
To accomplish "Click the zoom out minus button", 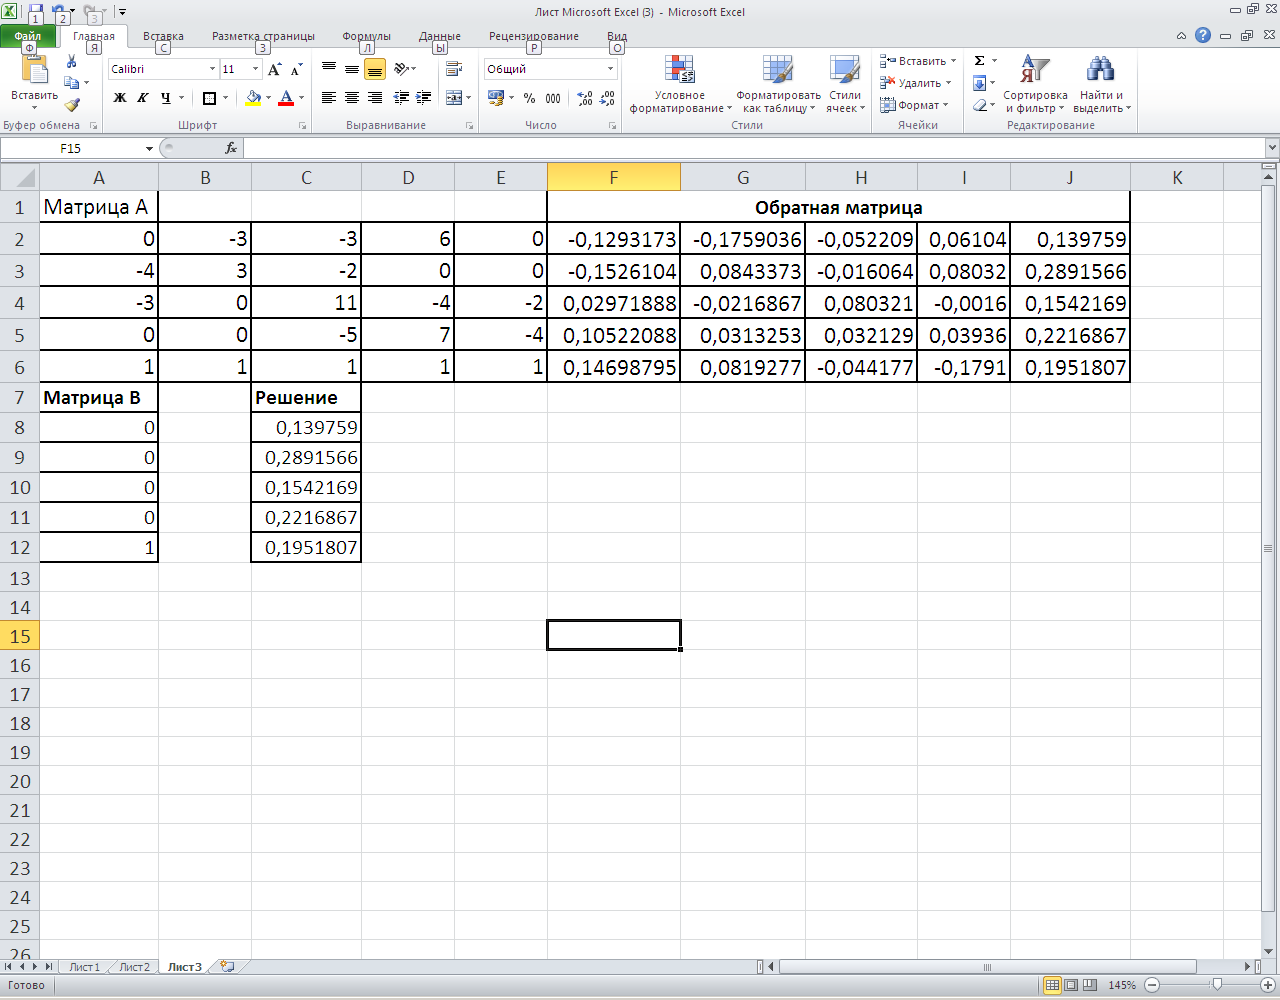I will (1151, 985).
